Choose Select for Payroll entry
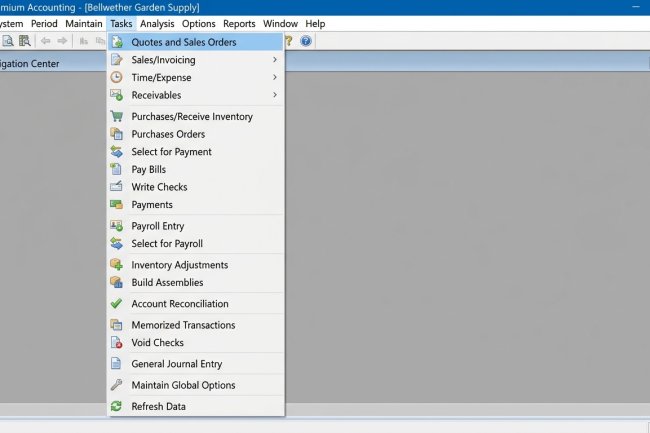The width and height of the screenshot is (650, 433). coord(196,243)
